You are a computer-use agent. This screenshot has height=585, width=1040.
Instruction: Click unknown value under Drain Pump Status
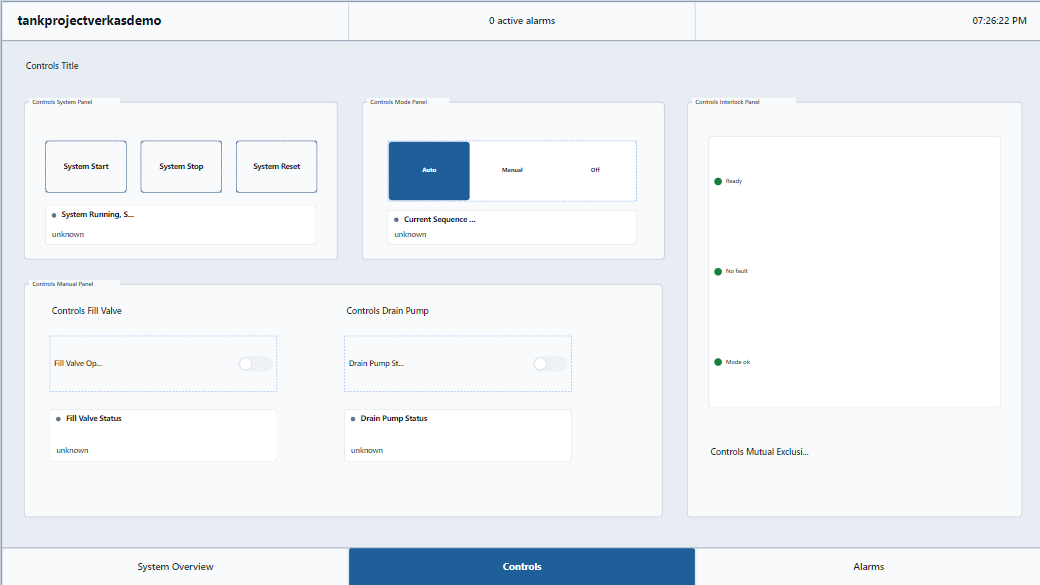(367, 450)
